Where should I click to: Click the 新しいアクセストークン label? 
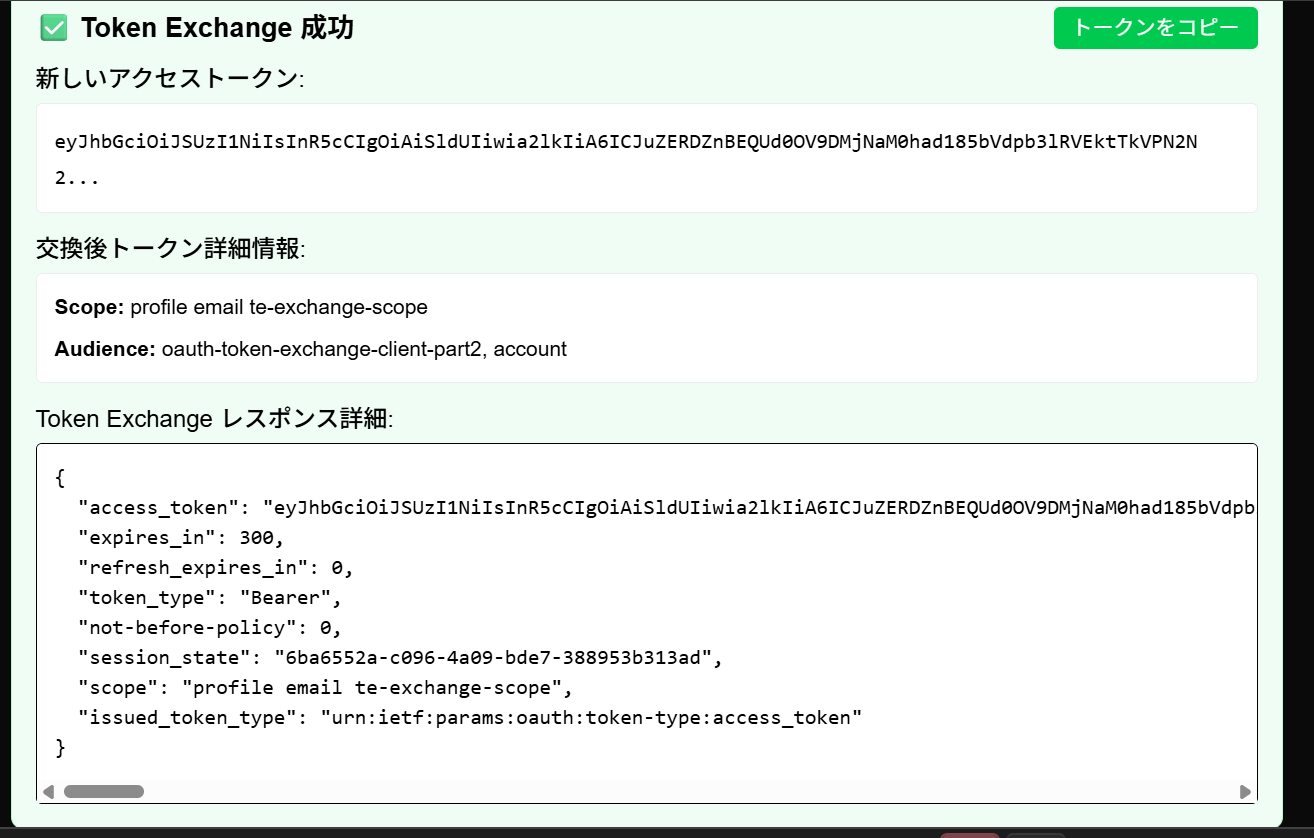169,78
